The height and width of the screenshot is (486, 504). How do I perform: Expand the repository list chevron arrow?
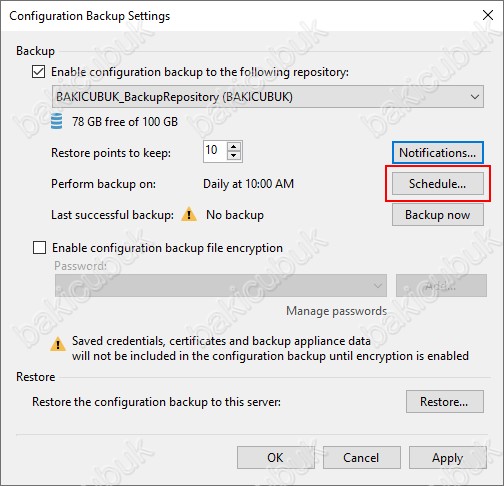pyautogui.click(x=475, y=97)
